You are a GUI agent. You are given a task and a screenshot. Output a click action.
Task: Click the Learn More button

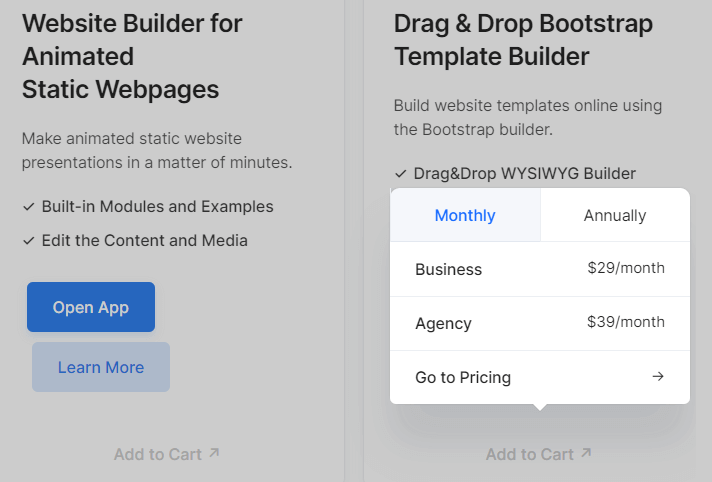101,367
